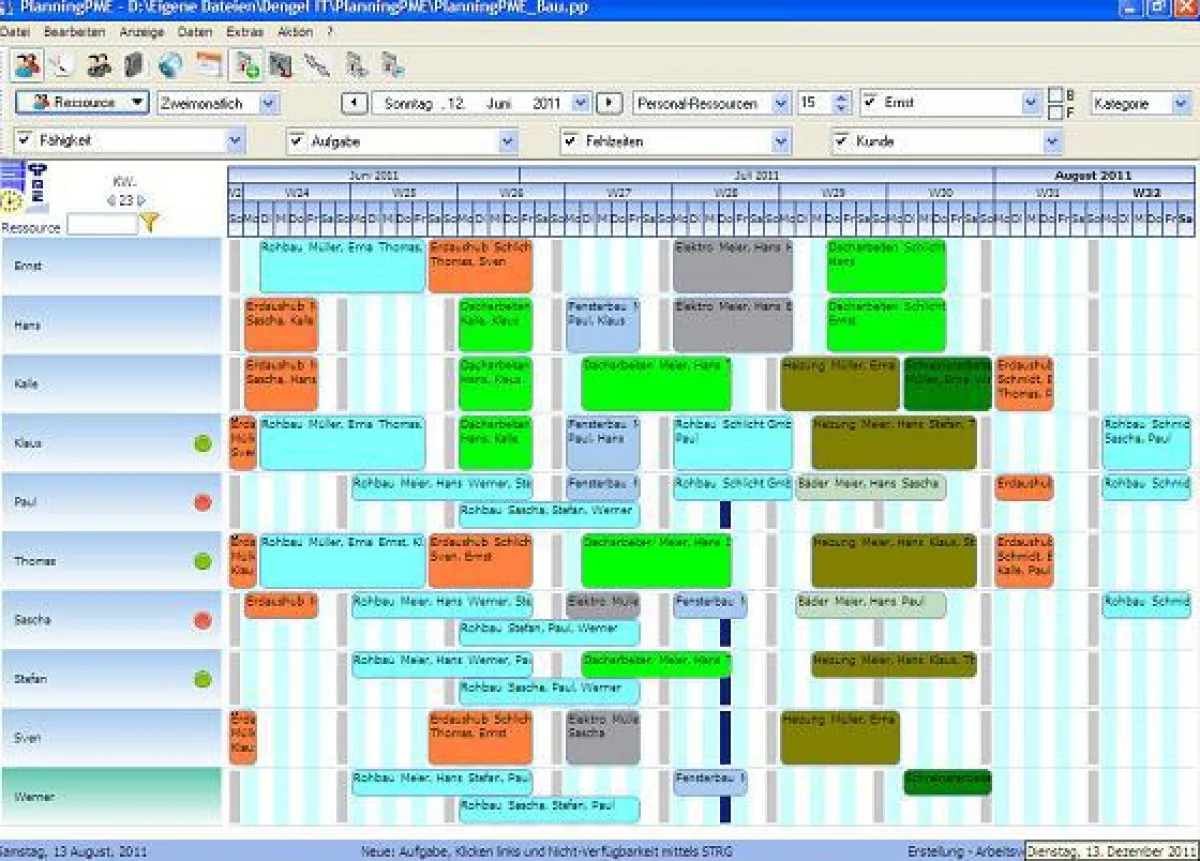Viewport: 1200px width, 861px height.
Task: Open the Aktion menu
Action: click(297, 32)
